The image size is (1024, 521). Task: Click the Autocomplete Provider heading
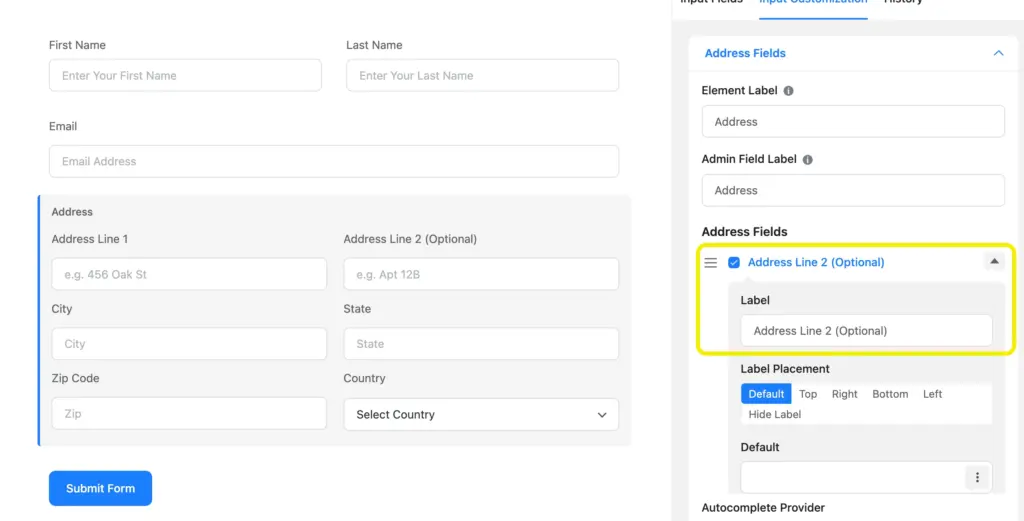pyautogui.click(x=763, y=507)
